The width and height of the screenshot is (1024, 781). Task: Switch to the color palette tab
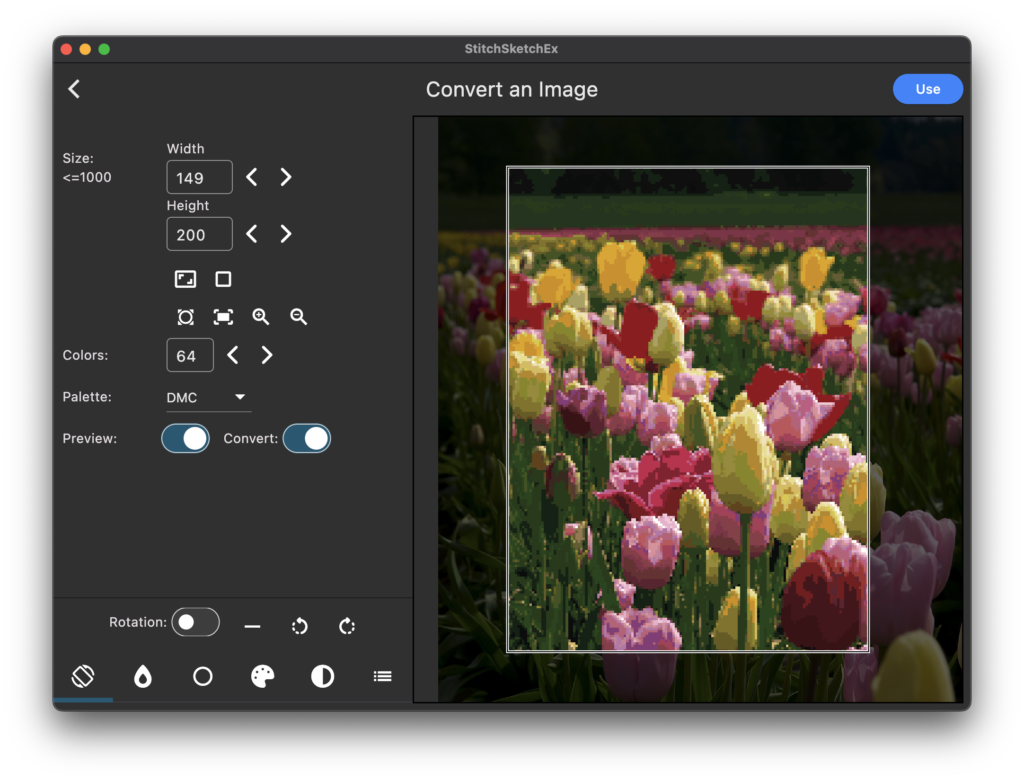tap(262, 677)
